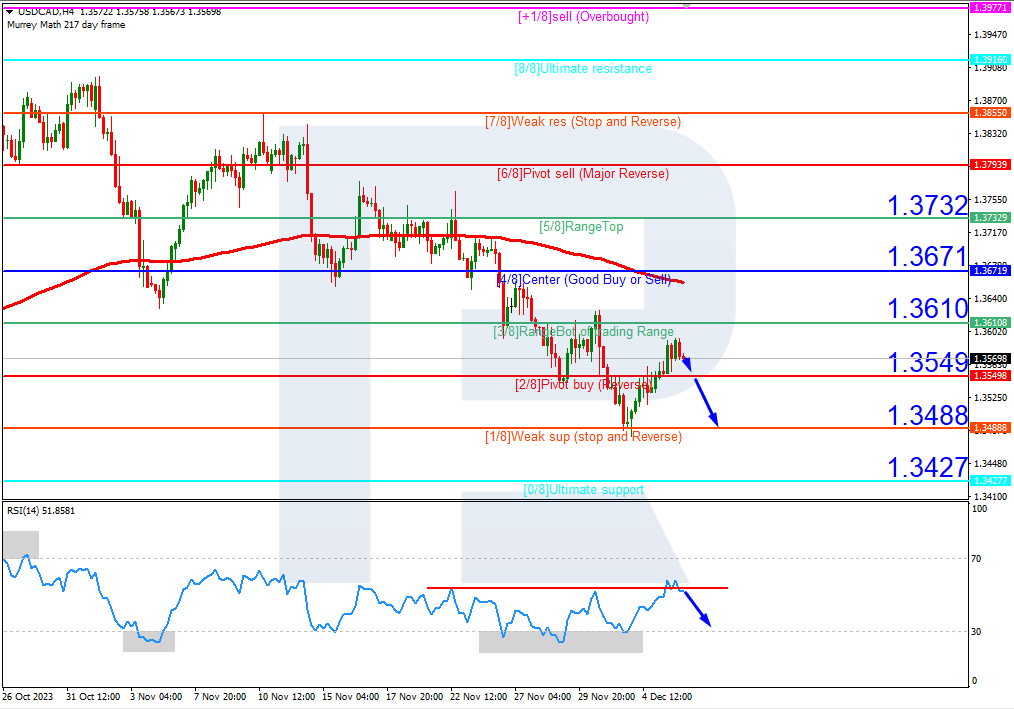Select the [0/8]Ultimate support label
Viewport: 1014px width, 709px height.
[x=584, y=490]
